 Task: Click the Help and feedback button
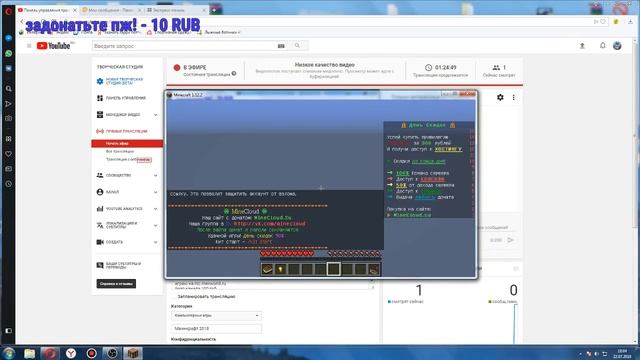click(116, 284)
